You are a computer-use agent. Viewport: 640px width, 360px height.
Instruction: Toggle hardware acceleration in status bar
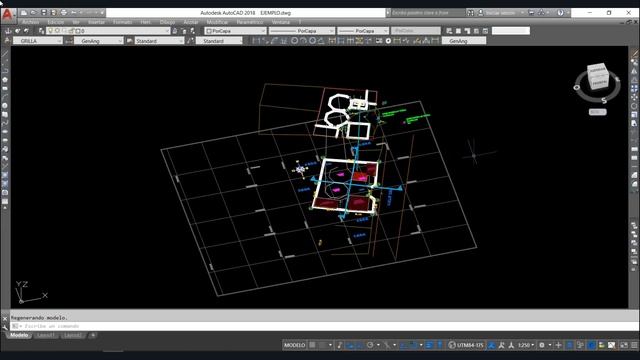pos(591,345)
